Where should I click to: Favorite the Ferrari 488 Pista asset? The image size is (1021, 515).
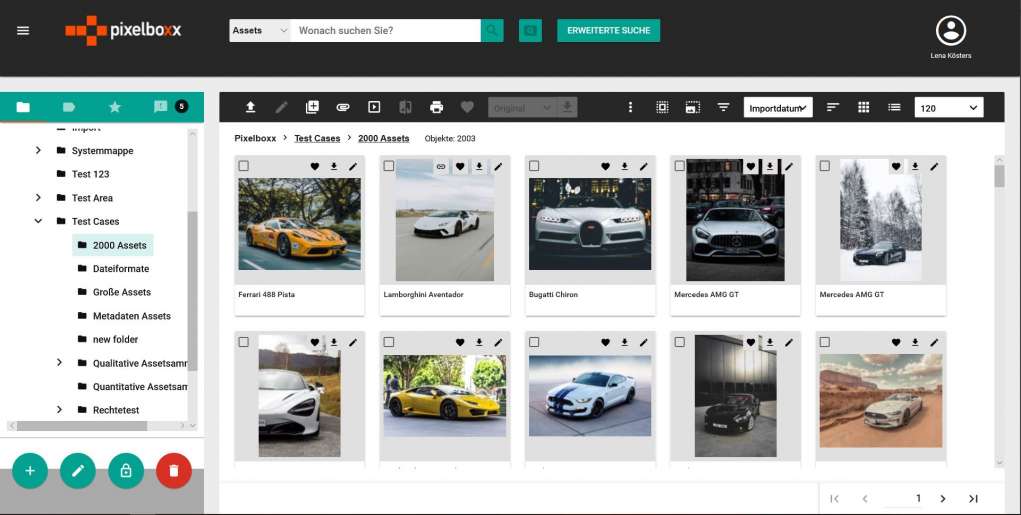click(315, 167)
